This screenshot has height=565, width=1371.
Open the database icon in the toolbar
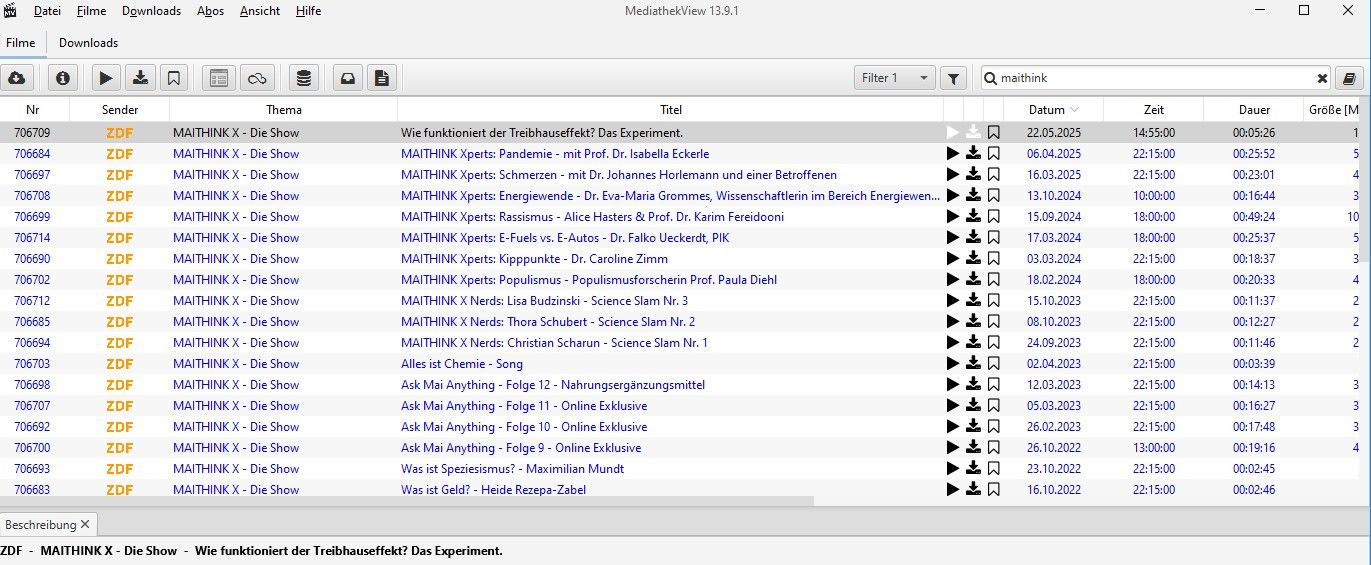tap(304, 78)
